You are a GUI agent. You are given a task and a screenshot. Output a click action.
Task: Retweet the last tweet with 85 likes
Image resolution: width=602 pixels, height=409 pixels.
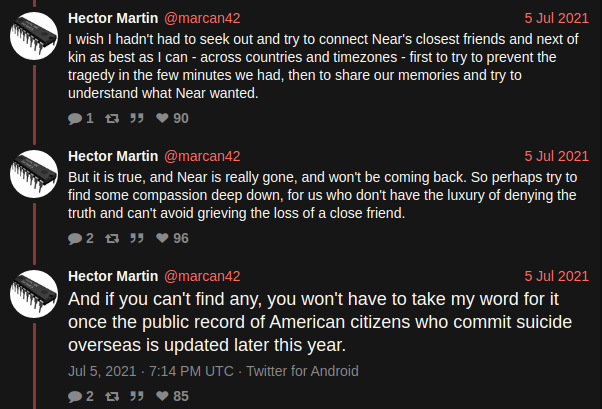[x=112, y=396]
